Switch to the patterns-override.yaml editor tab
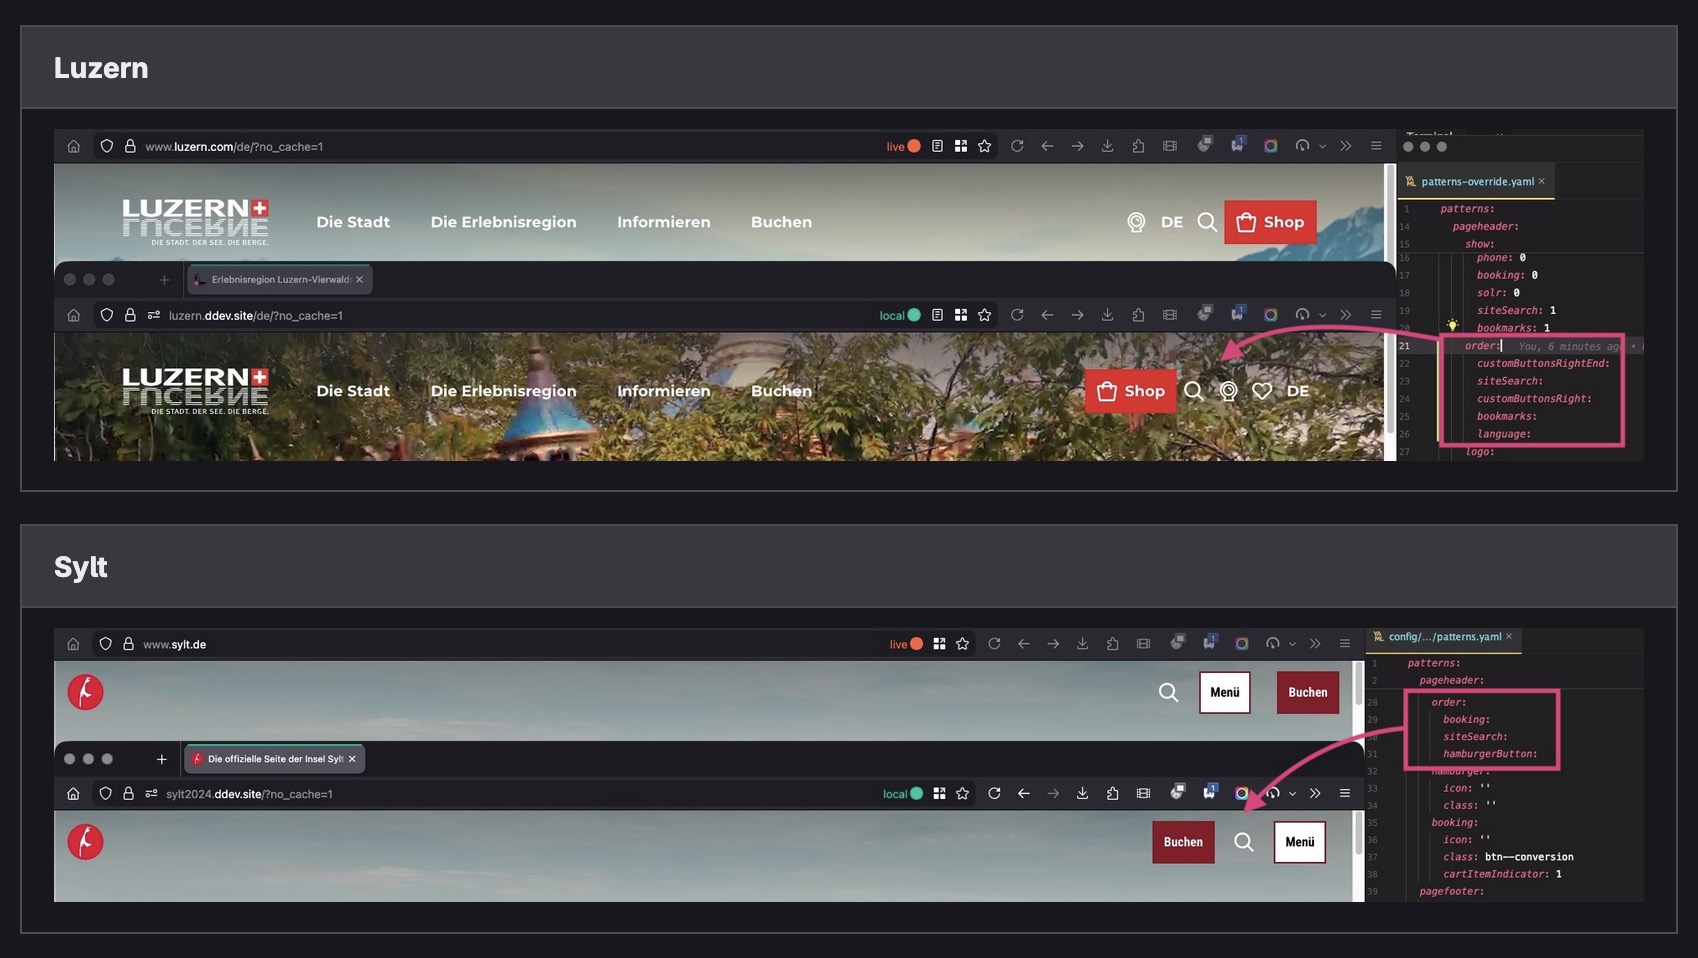 click(1476, 182)
